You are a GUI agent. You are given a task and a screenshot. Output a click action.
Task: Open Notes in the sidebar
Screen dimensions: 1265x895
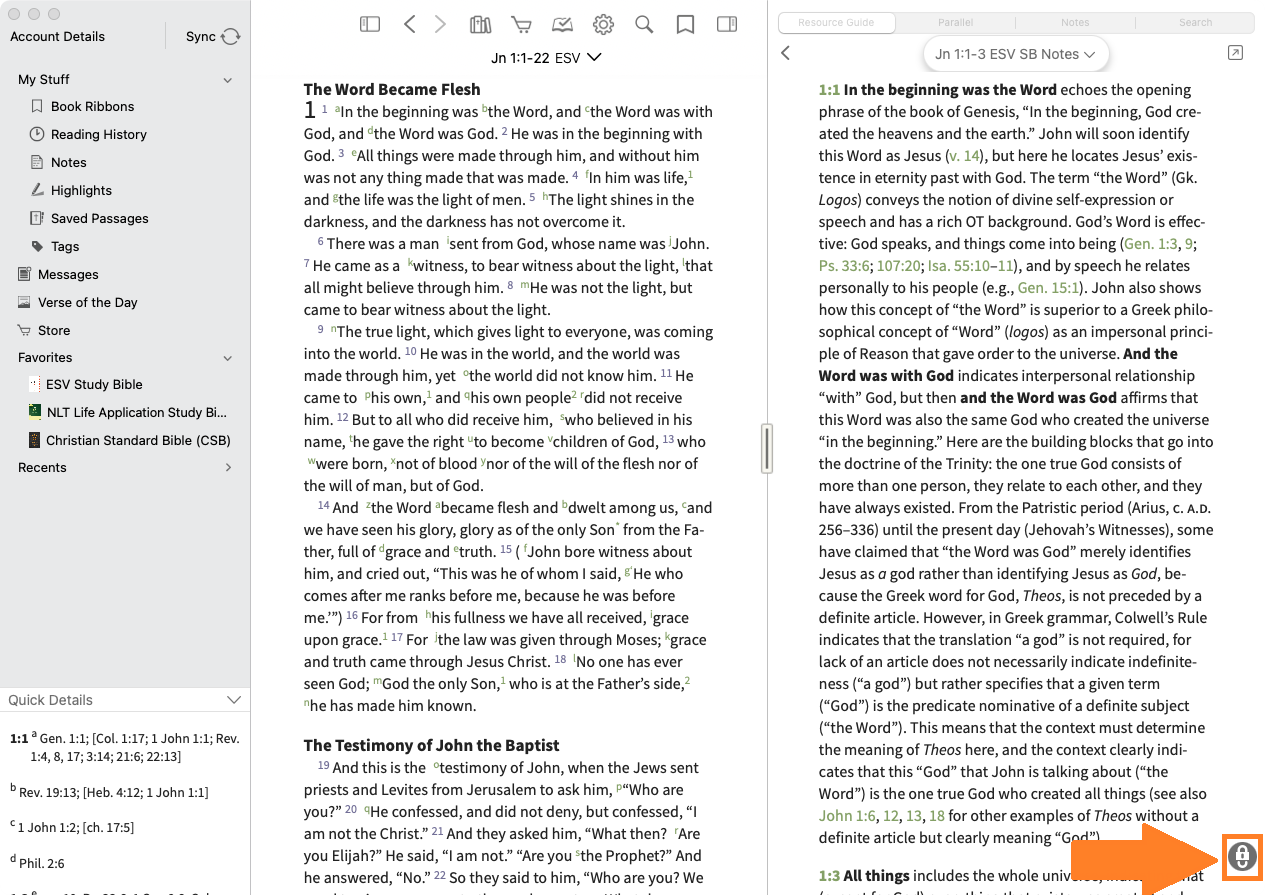68,162
